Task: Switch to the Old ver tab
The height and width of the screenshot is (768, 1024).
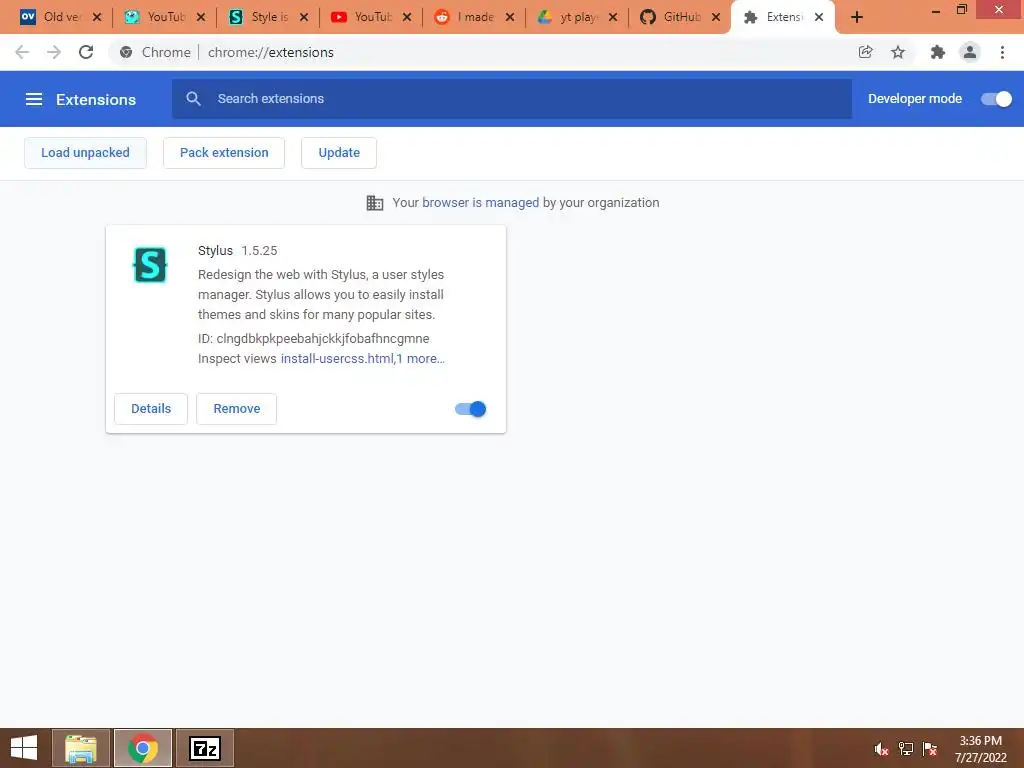Action: click(x=61, y=18)
